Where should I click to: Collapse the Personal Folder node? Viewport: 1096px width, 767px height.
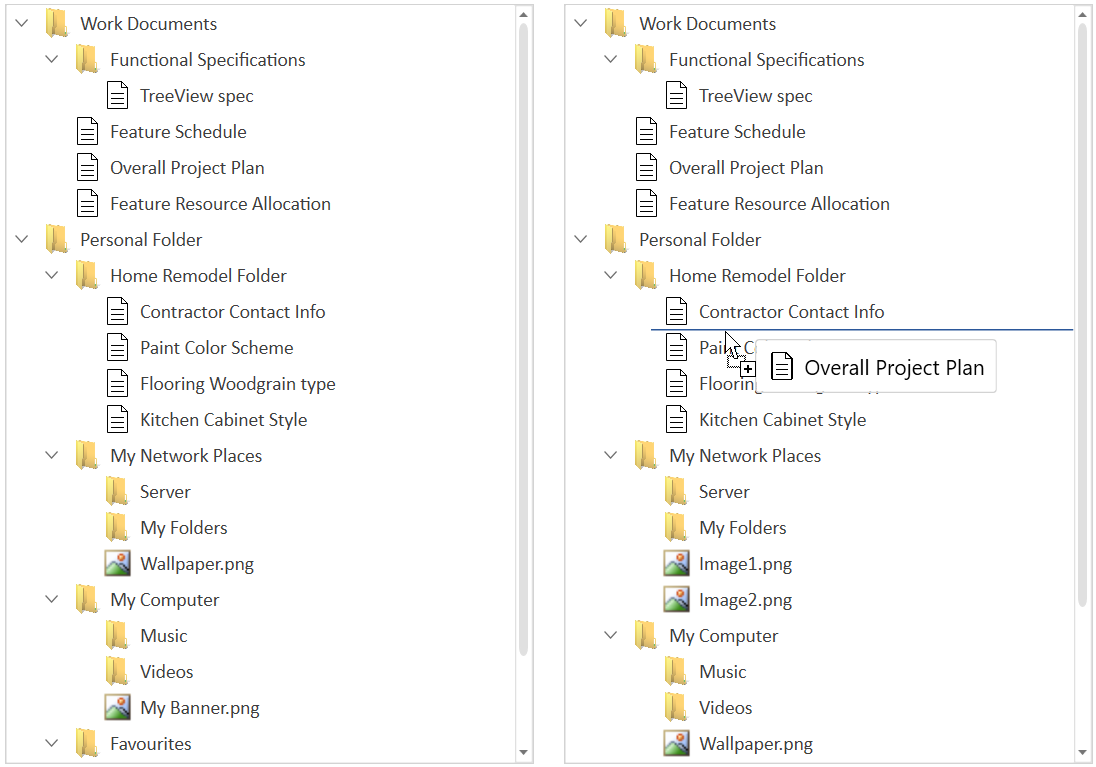22,239
